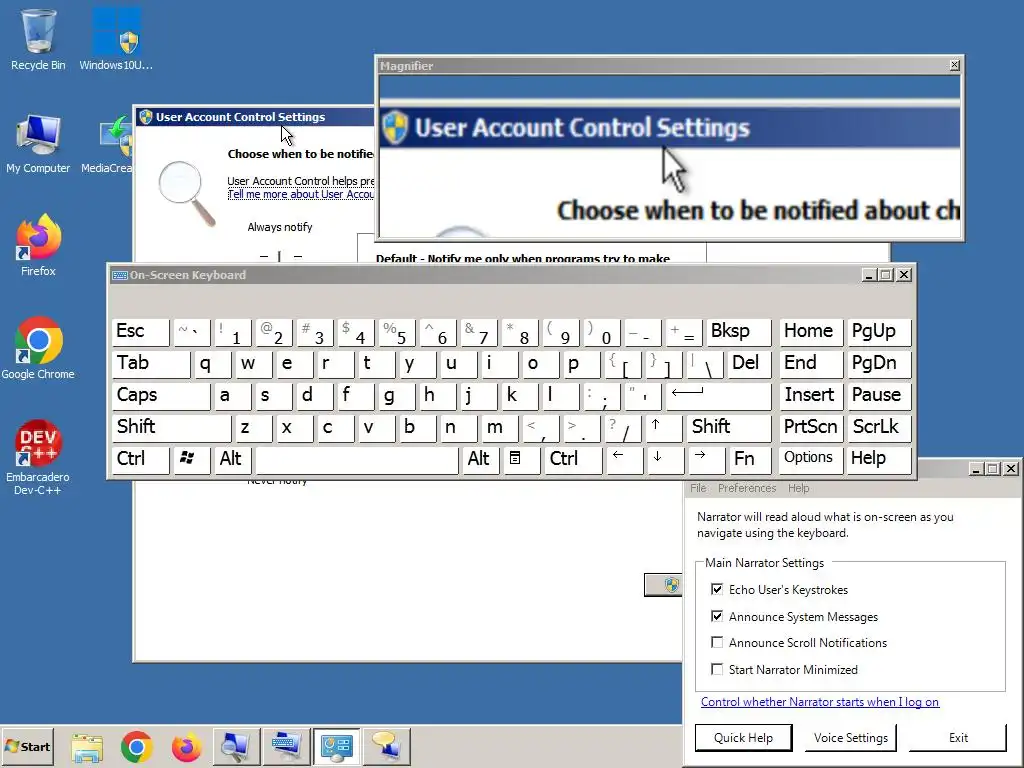Open the Embarcadero Dev-C++ desktop shortcut

pyautogui.click(x=38, y=457)
